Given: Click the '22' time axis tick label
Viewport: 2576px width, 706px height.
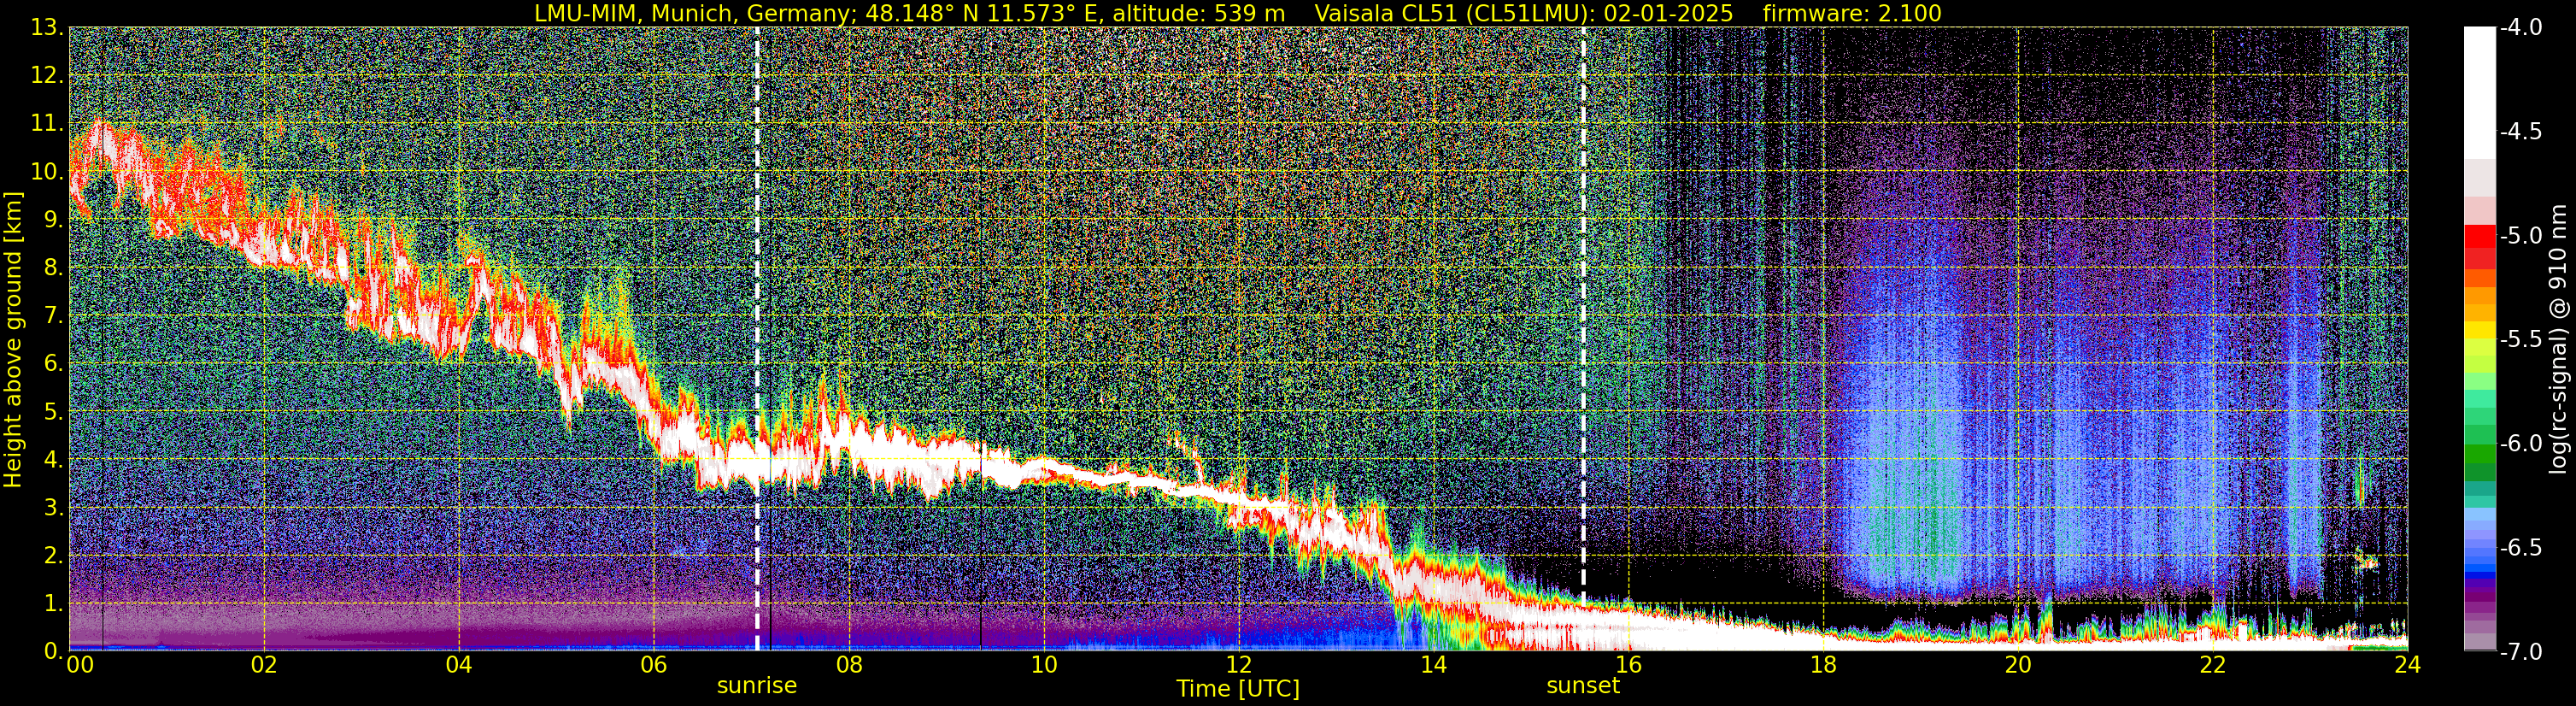Looking at the screenshot, I should (2213, 665).
